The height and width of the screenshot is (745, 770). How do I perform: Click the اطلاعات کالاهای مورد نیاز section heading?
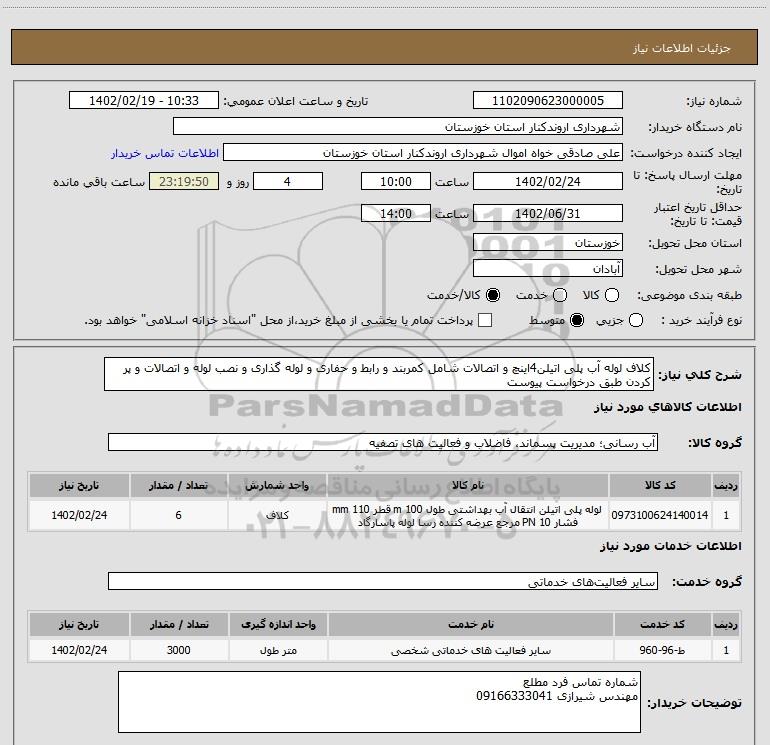pos(667,407)
